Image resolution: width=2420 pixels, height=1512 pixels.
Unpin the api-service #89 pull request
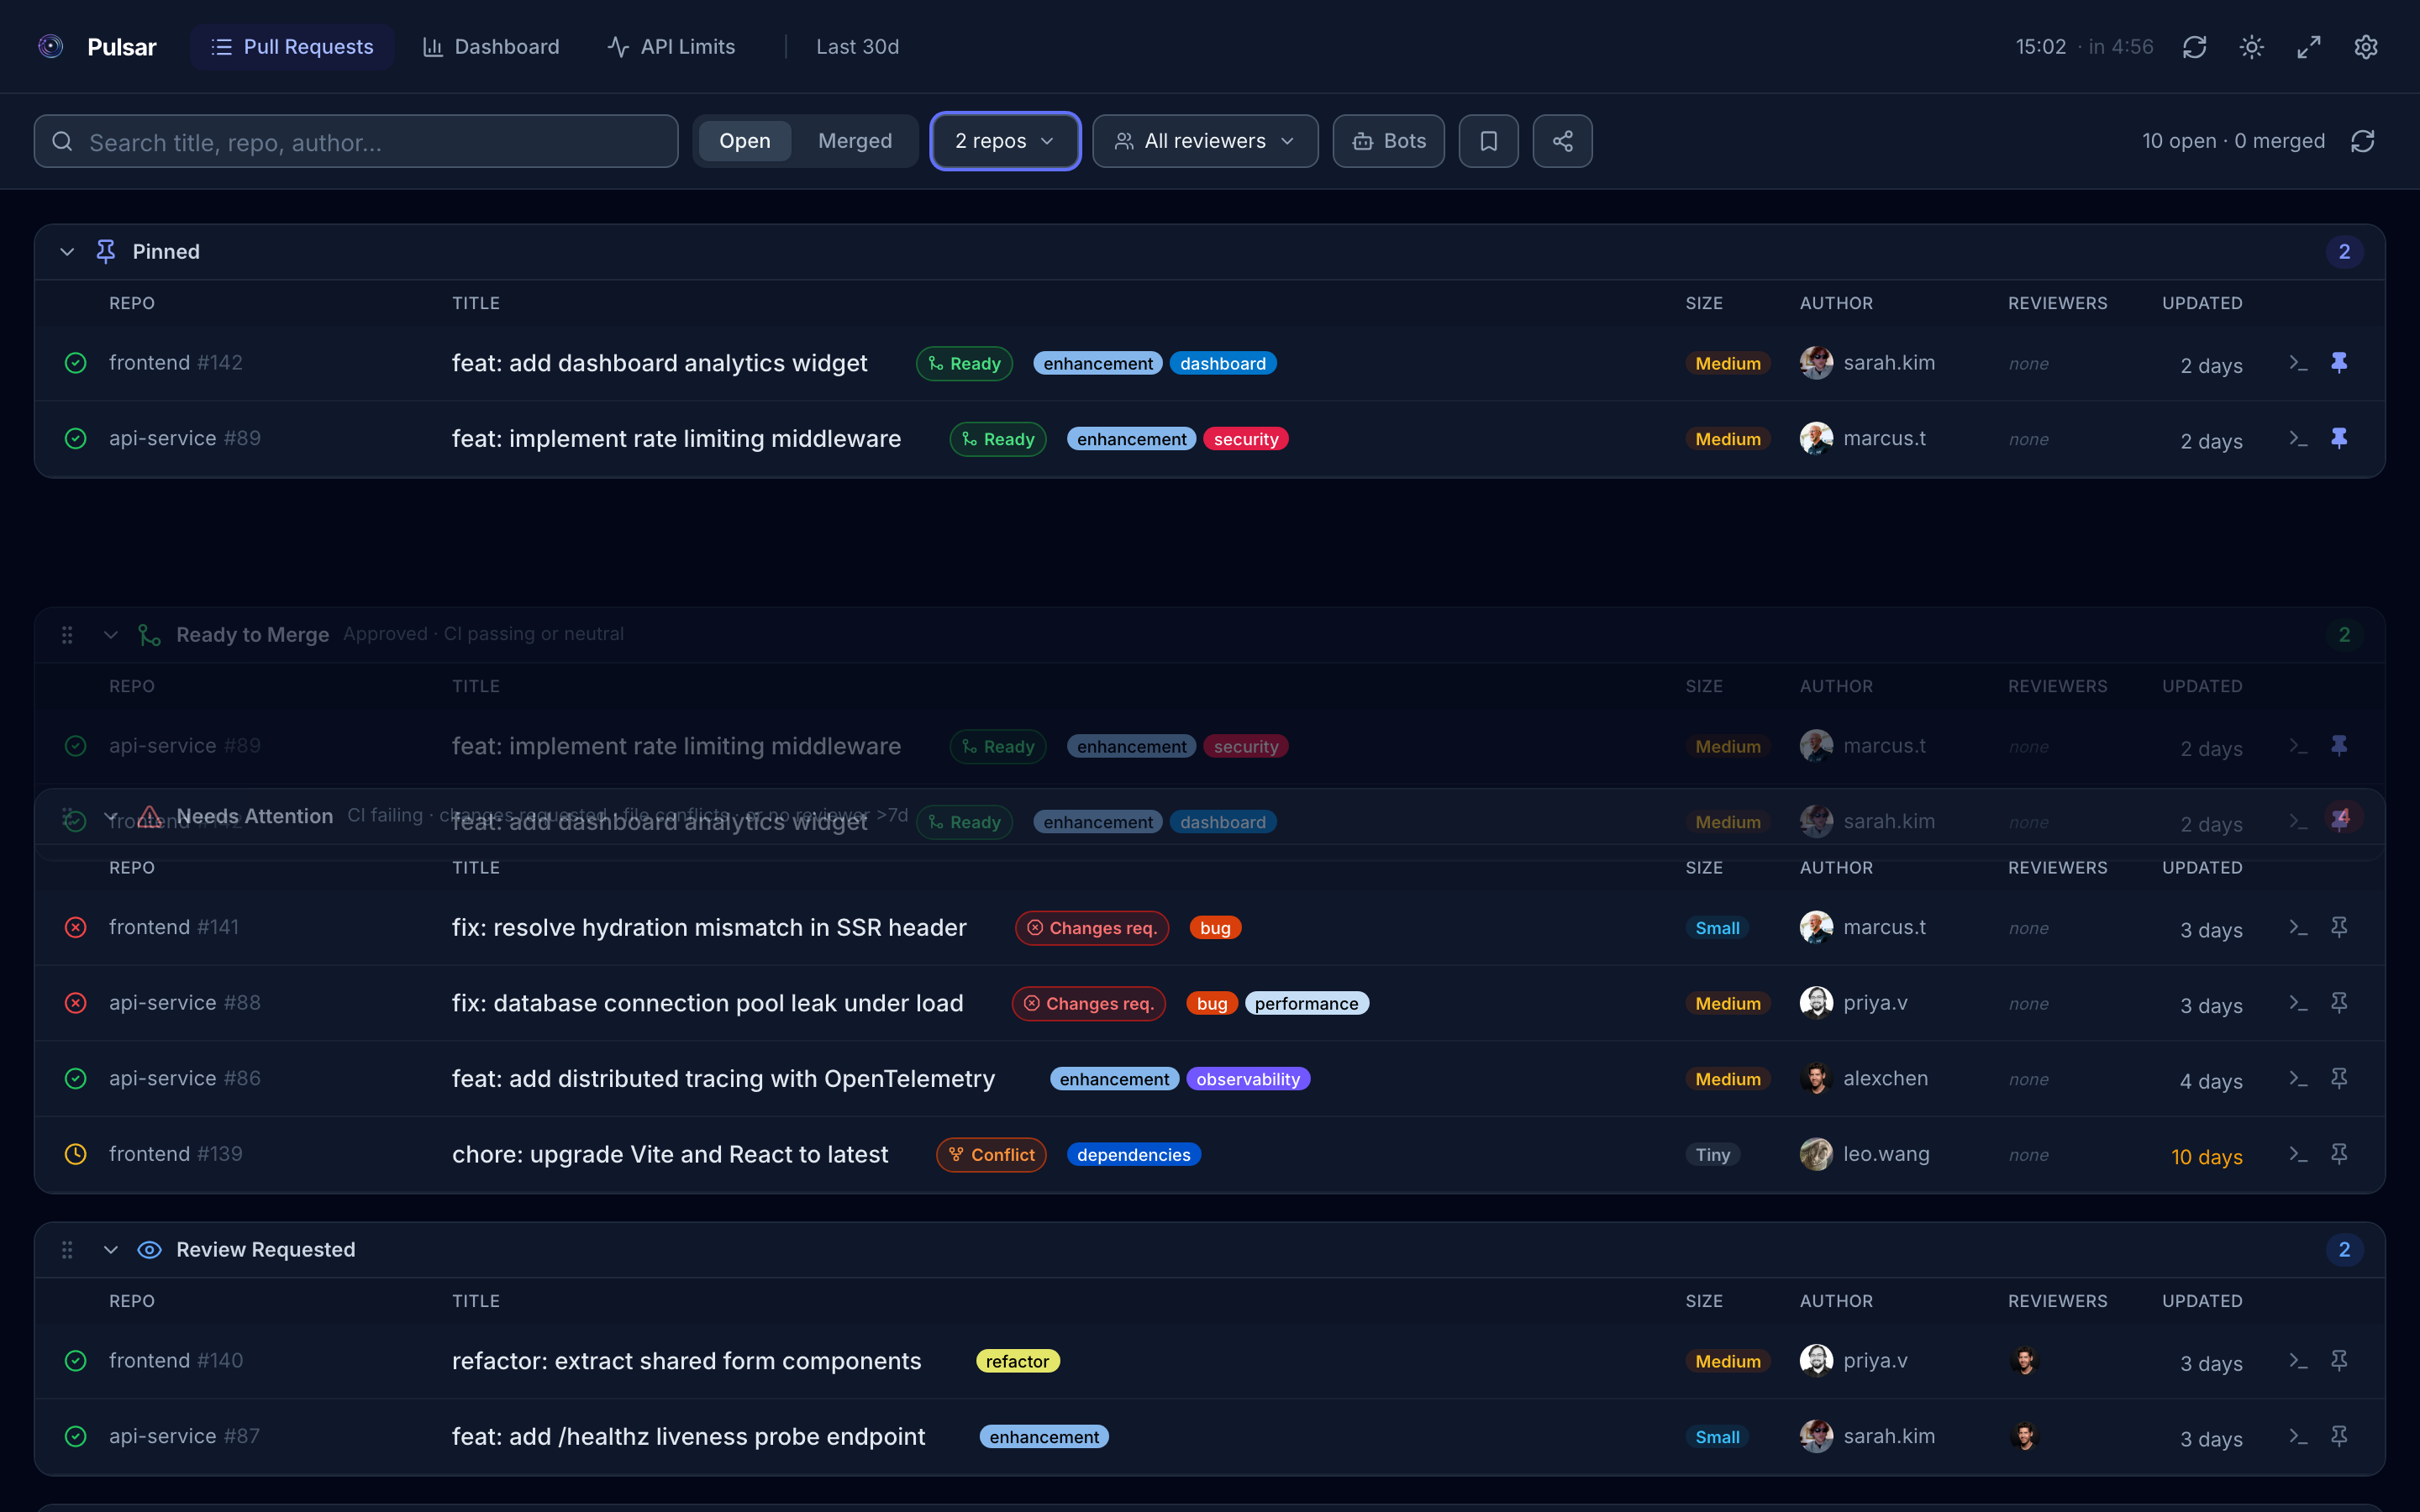click(2340, 438)
